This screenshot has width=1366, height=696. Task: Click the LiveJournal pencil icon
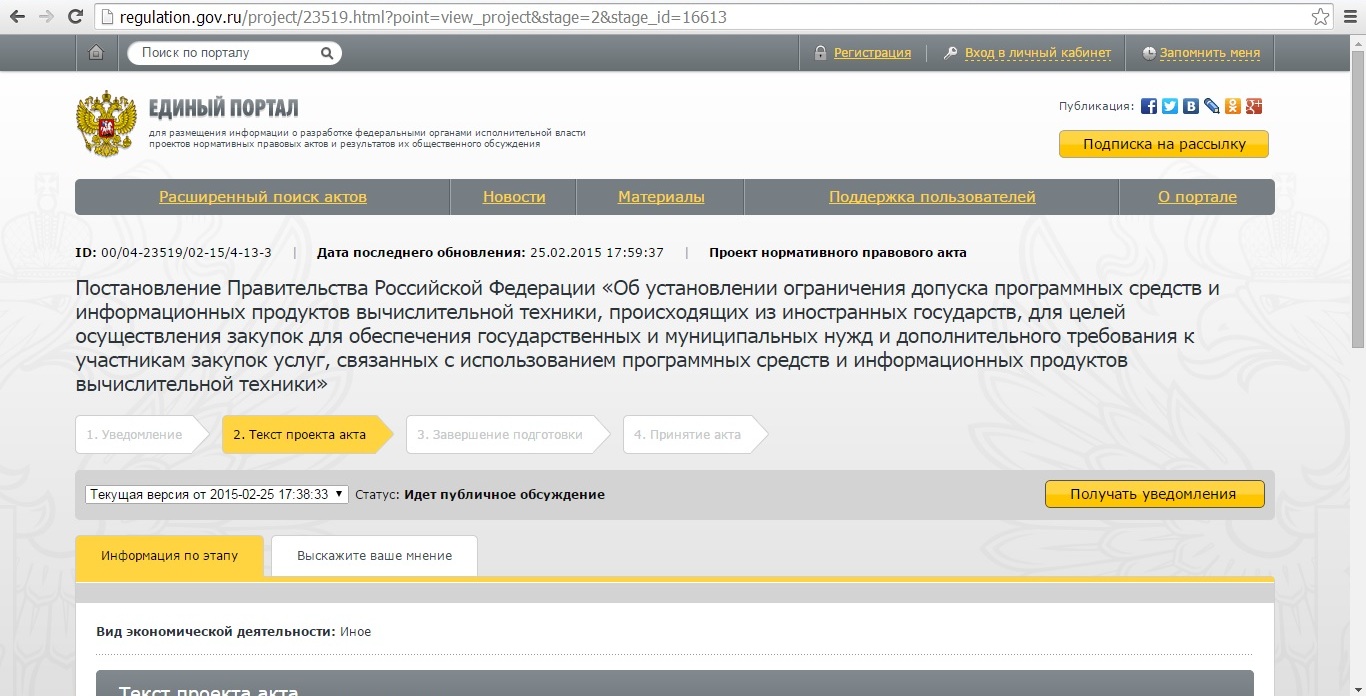coord(1212,106)
